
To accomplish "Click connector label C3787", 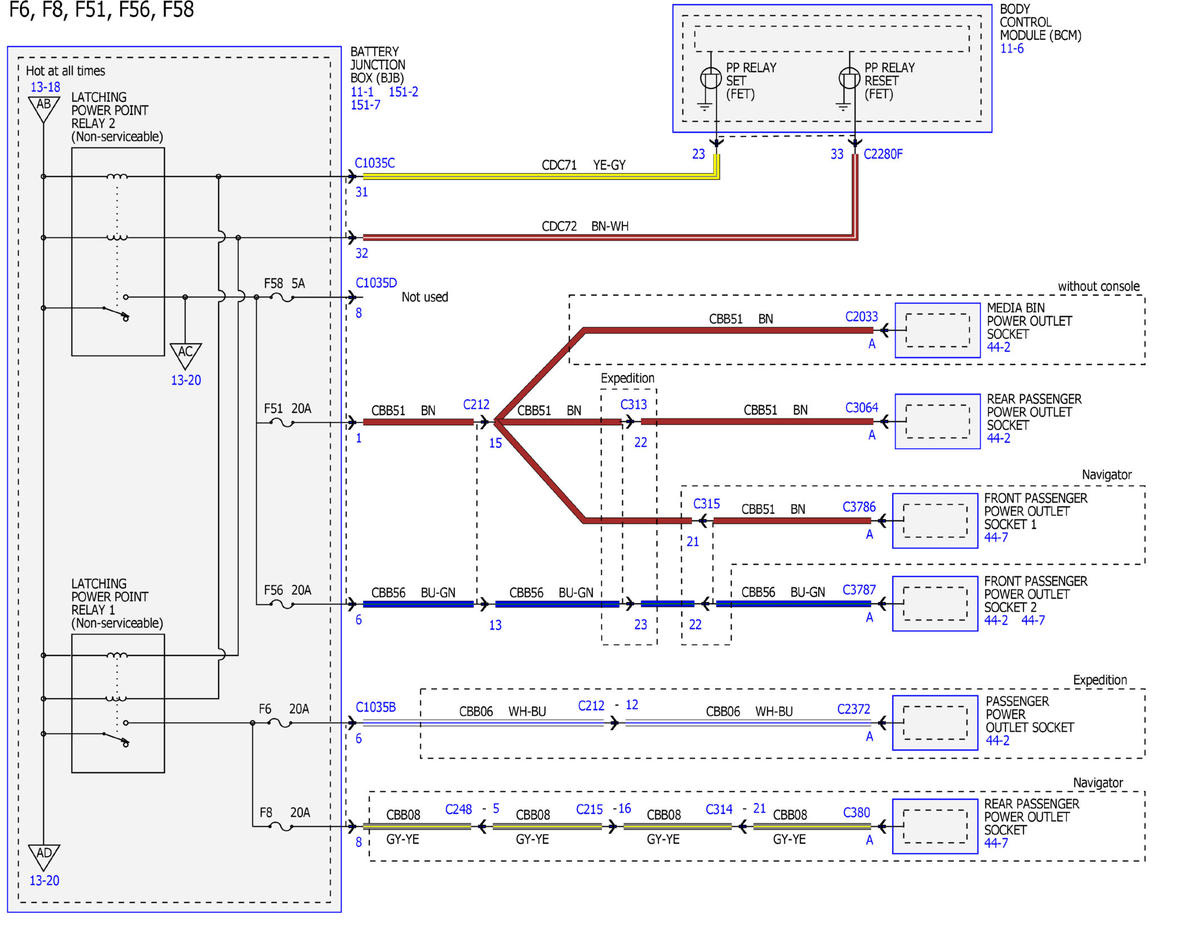I will tap(859, 590).
